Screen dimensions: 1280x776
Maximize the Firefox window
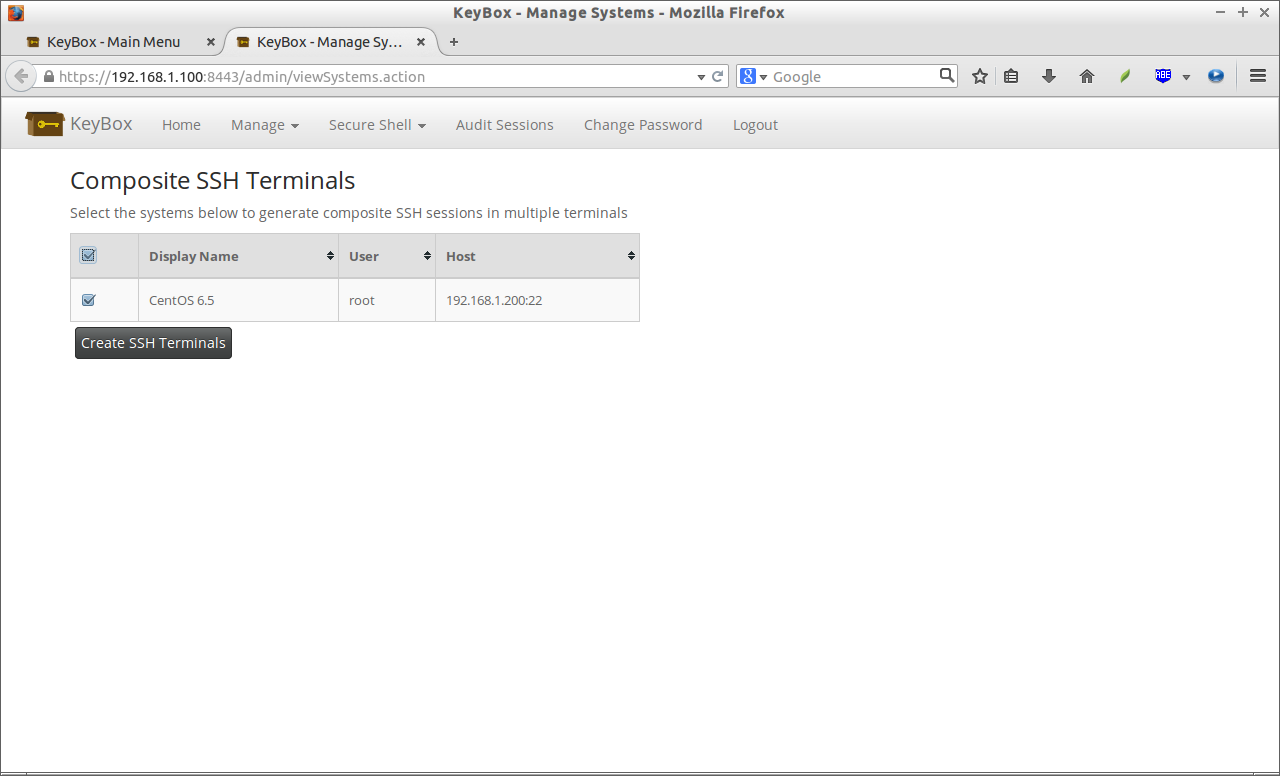(1243, 12)
